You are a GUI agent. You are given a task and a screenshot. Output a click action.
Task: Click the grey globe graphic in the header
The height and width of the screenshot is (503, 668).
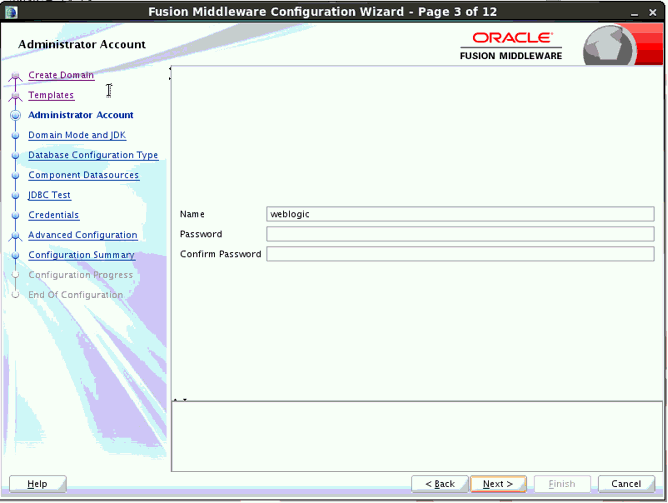click(x=608, y=46)
